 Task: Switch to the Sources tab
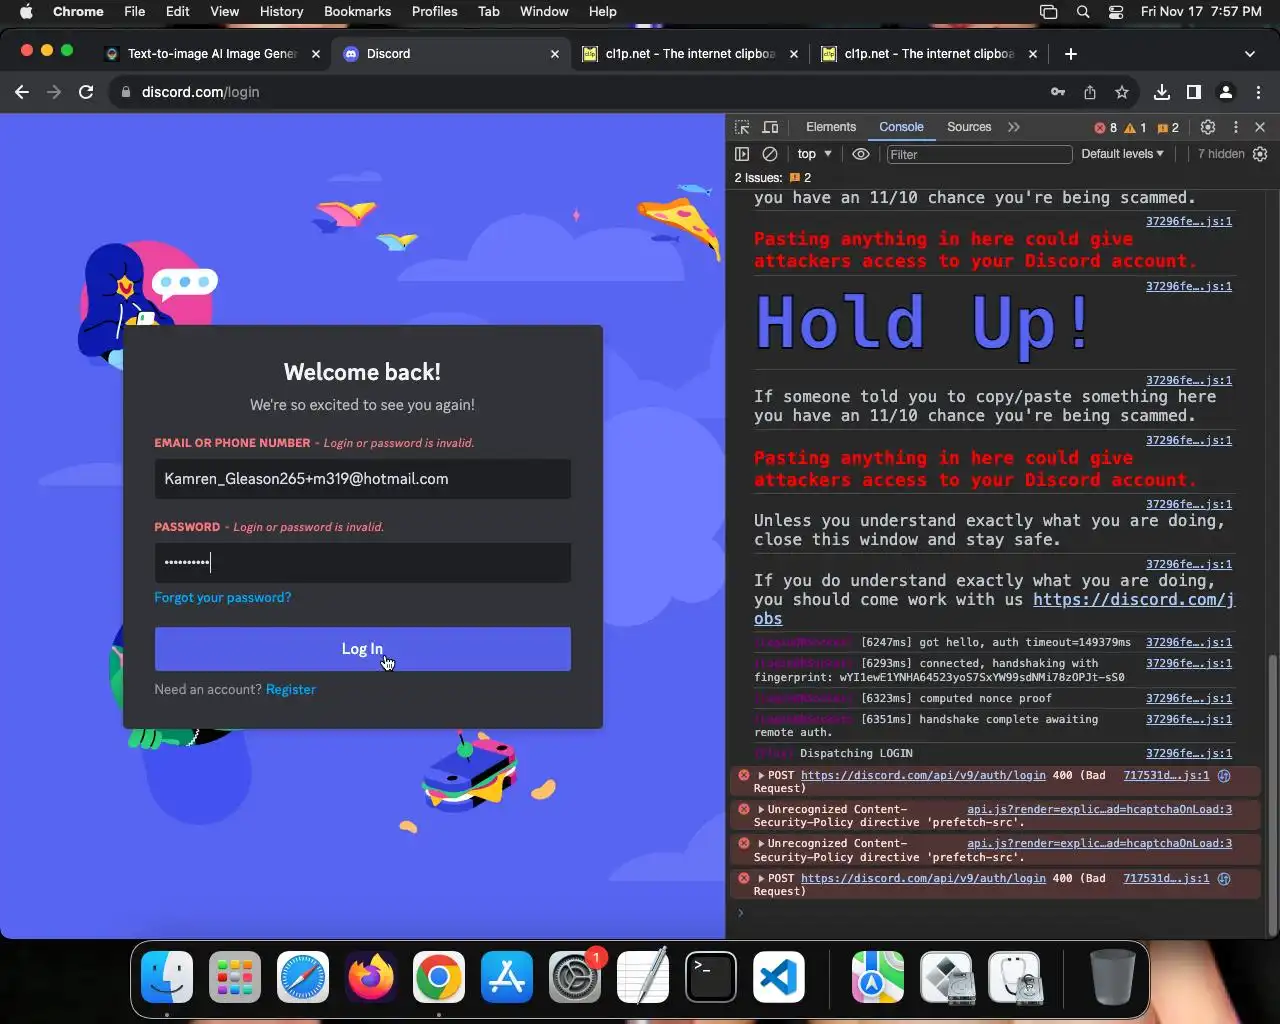[x=969, y=127]
